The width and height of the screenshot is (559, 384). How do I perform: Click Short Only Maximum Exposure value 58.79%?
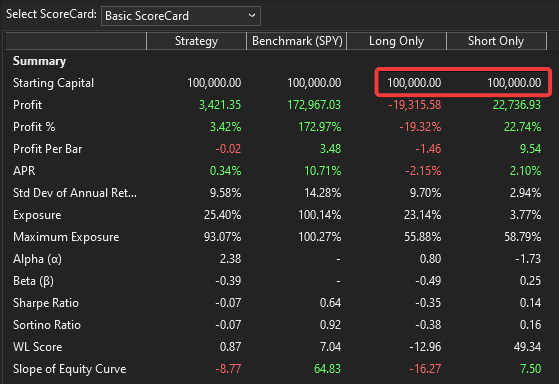pos(523,237)
